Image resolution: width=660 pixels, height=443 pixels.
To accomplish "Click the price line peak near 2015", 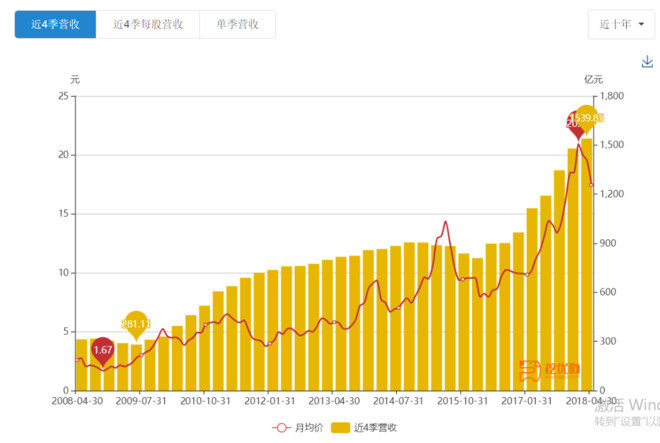I will pos(445,222).
